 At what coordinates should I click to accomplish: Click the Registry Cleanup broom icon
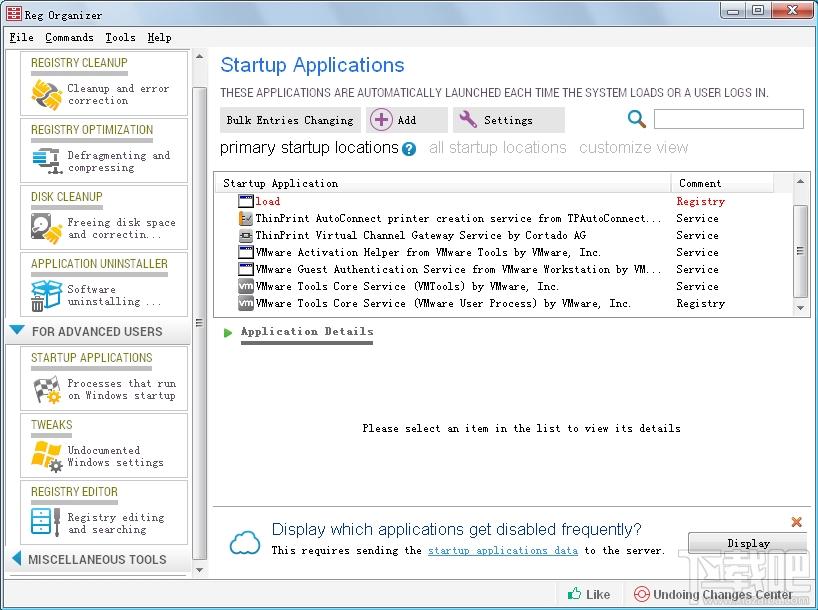tap(46, 95)
